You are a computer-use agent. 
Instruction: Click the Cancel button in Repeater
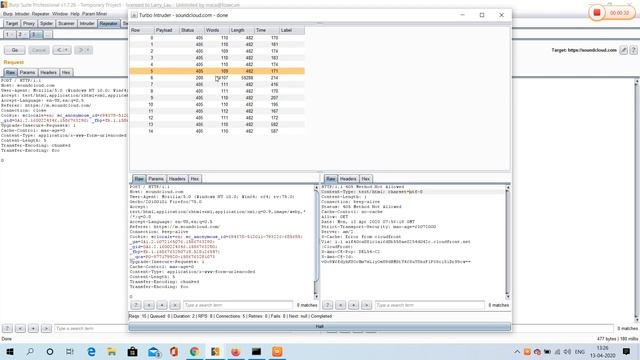click(39, 50)
